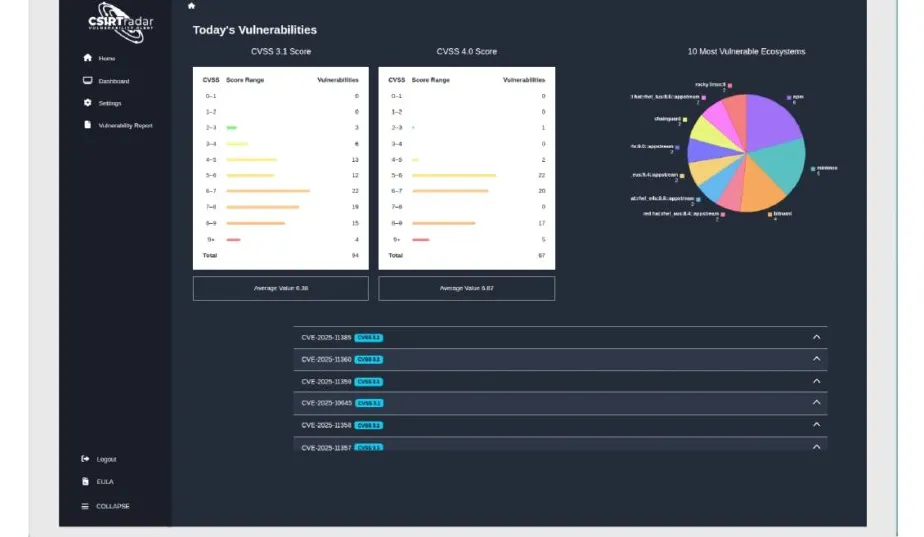Screen dimensions: 924x537
Task: Select the minimos legend swatch
Action: [813, 169]
